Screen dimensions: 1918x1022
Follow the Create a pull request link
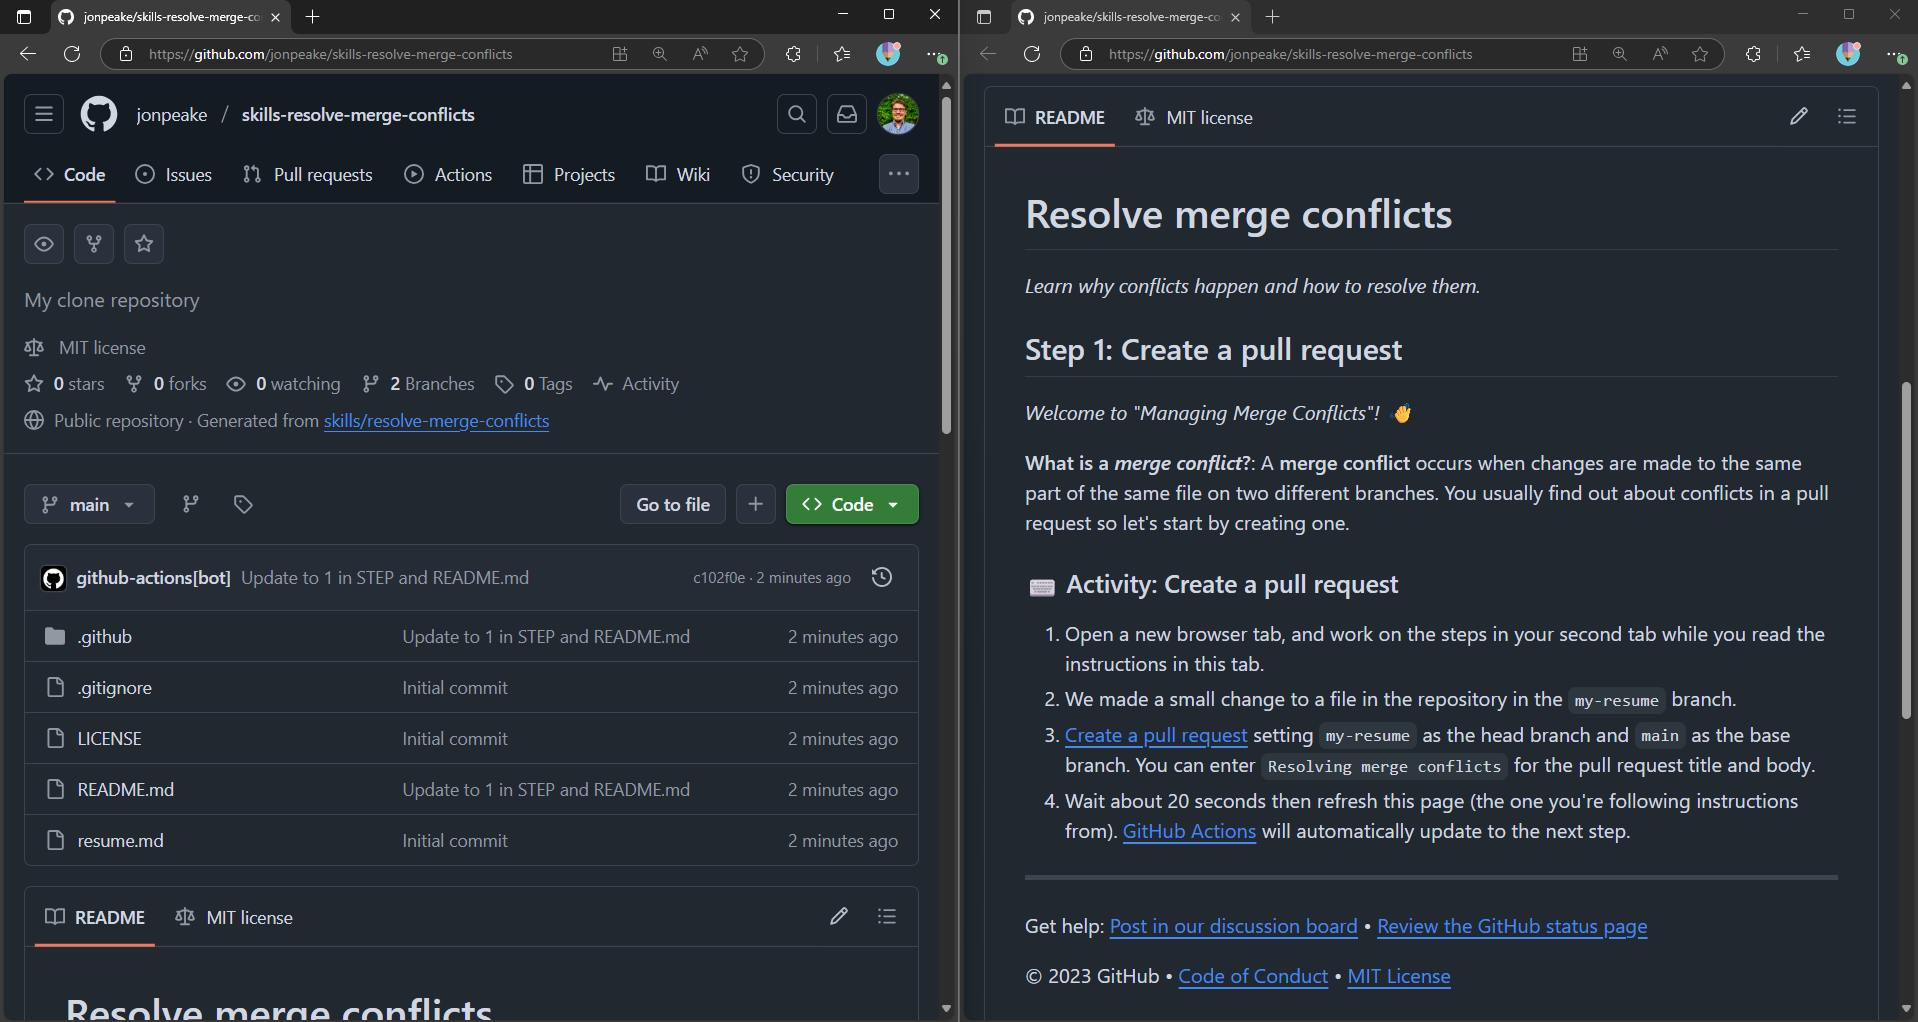1156,735
